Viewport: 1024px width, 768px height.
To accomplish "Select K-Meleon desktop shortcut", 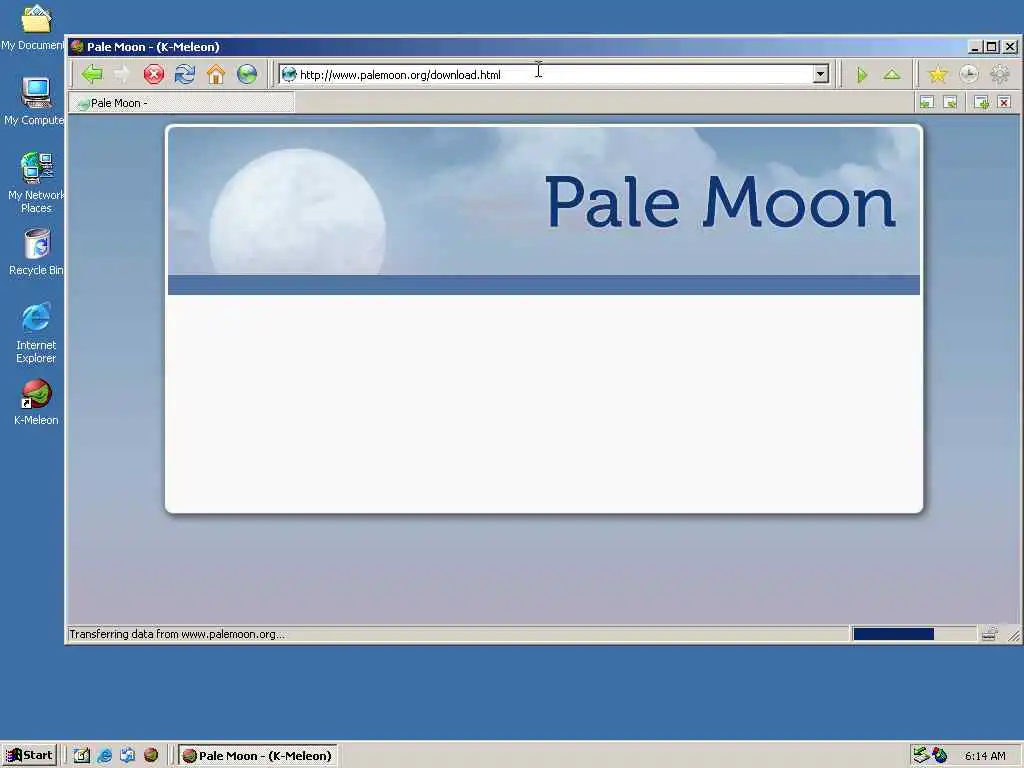I will pyautogui.click(x=36, y=402).
